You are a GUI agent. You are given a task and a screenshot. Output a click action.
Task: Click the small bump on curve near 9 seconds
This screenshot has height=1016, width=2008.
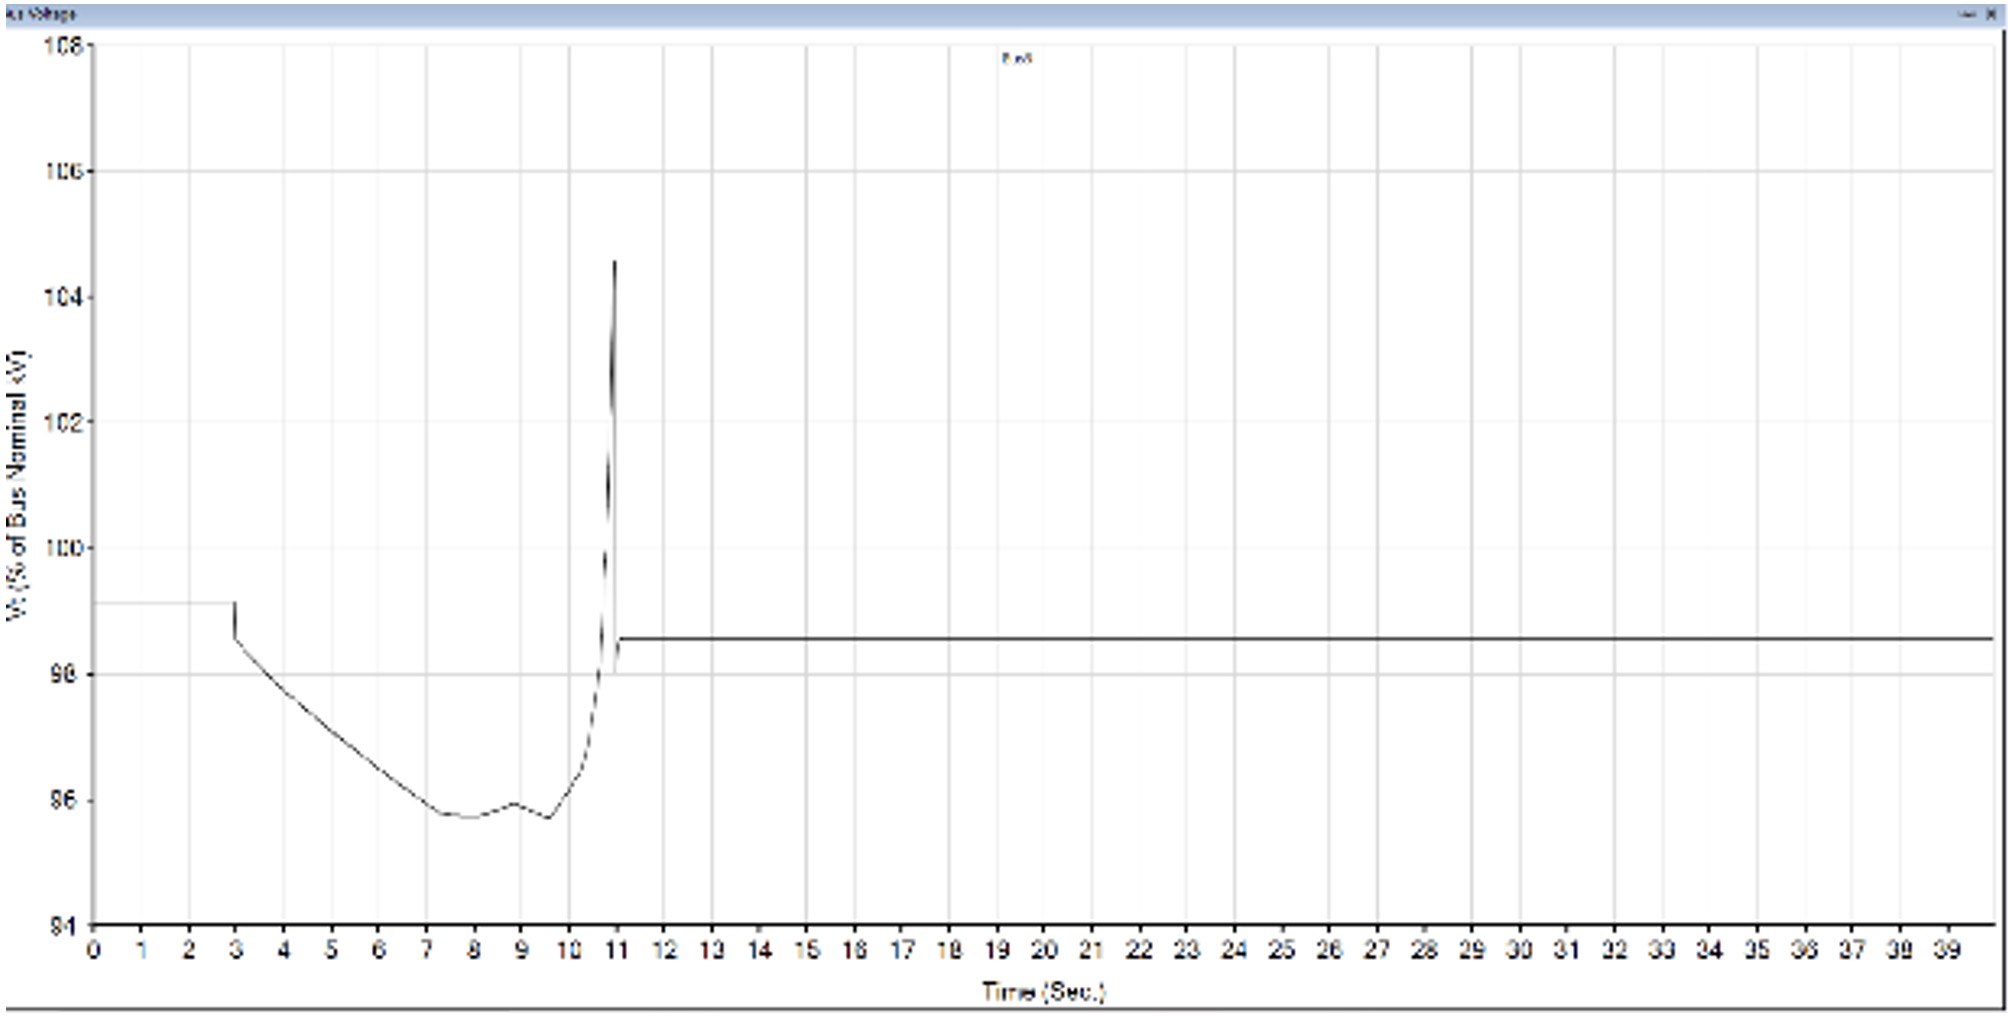514,803
